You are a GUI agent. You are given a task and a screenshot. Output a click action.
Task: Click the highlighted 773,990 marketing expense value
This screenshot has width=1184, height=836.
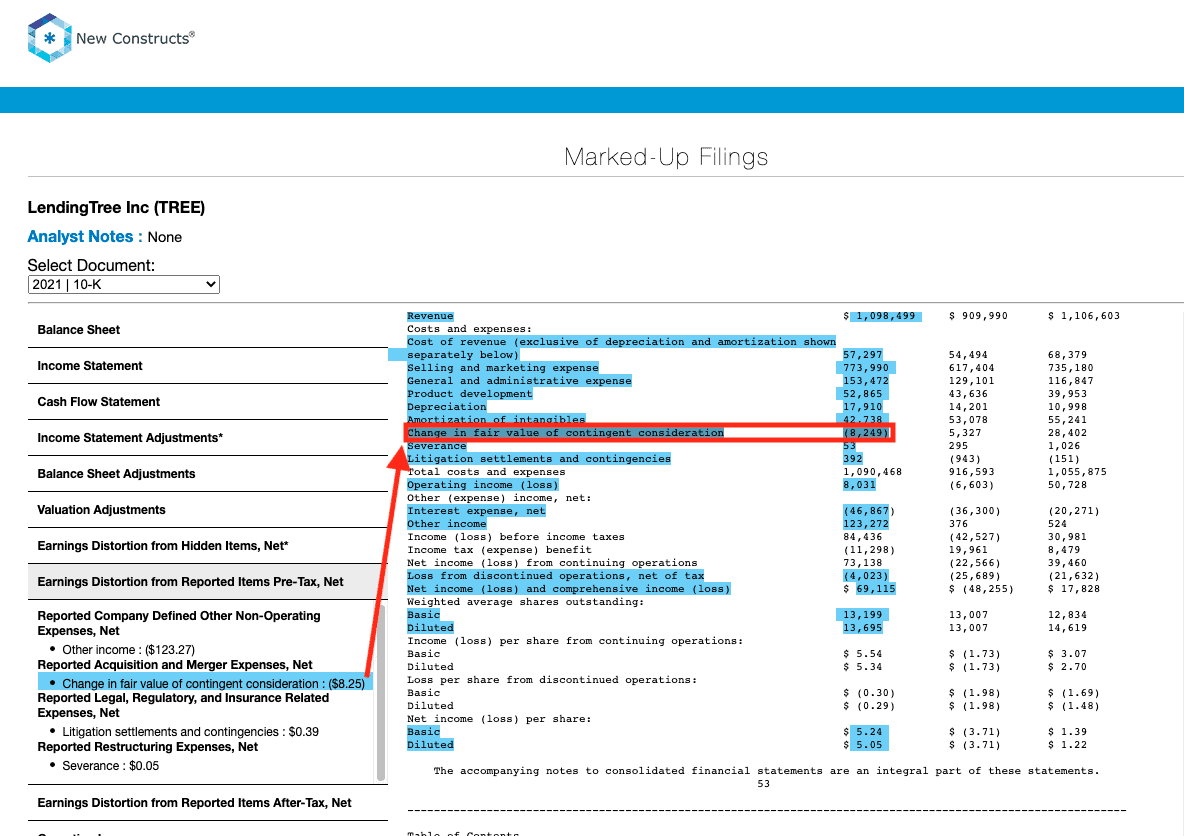866,368
